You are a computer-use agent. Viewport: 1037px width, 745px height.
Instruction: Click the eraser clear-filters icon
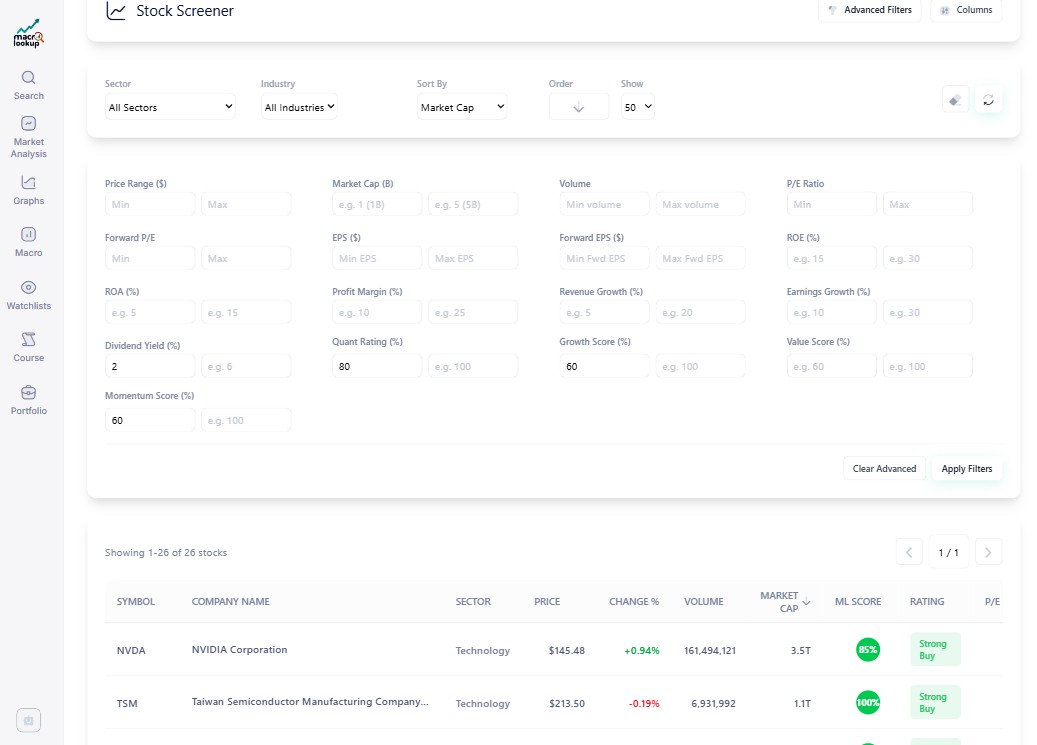pyautogui.click(x=955, y=100)
